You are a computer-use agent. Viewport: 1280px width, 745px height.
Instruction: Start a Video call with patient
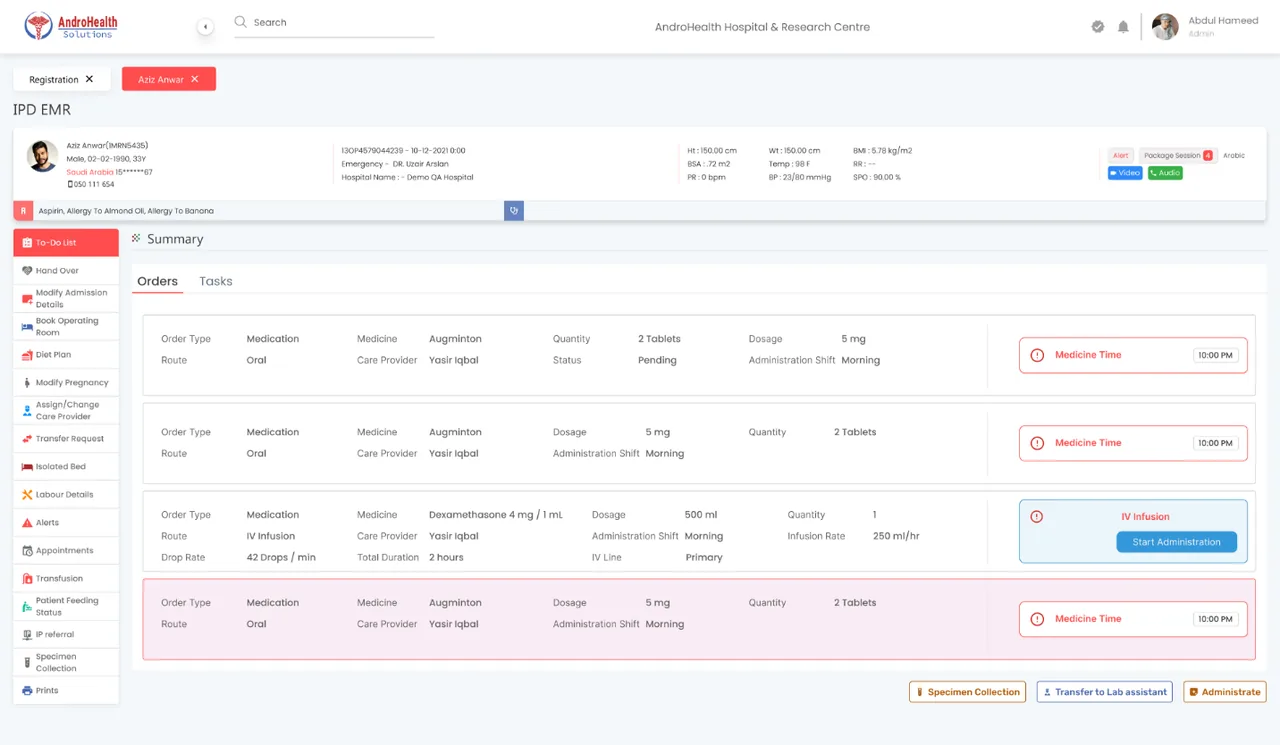[x=1125, y=173]
